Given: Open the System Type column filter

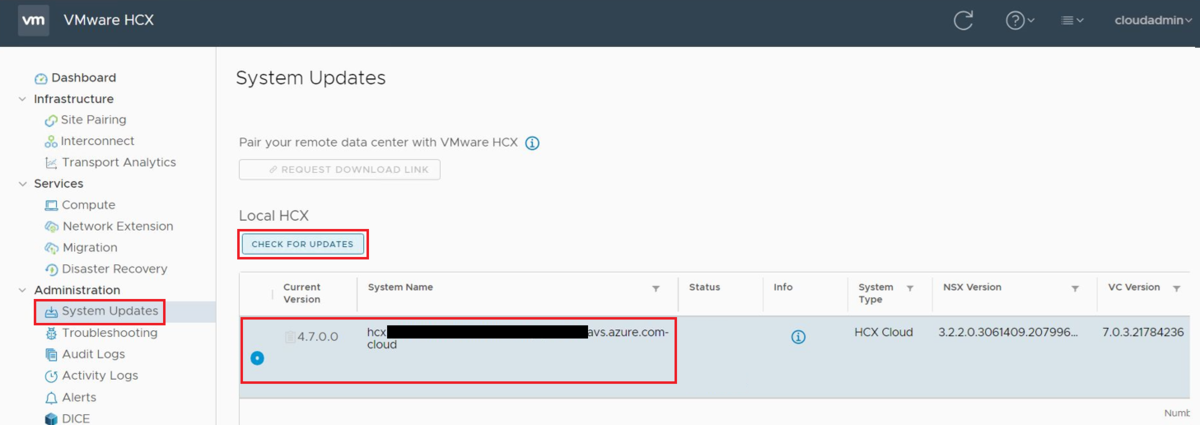Looking at the screenshot, I should pos(910,288).
